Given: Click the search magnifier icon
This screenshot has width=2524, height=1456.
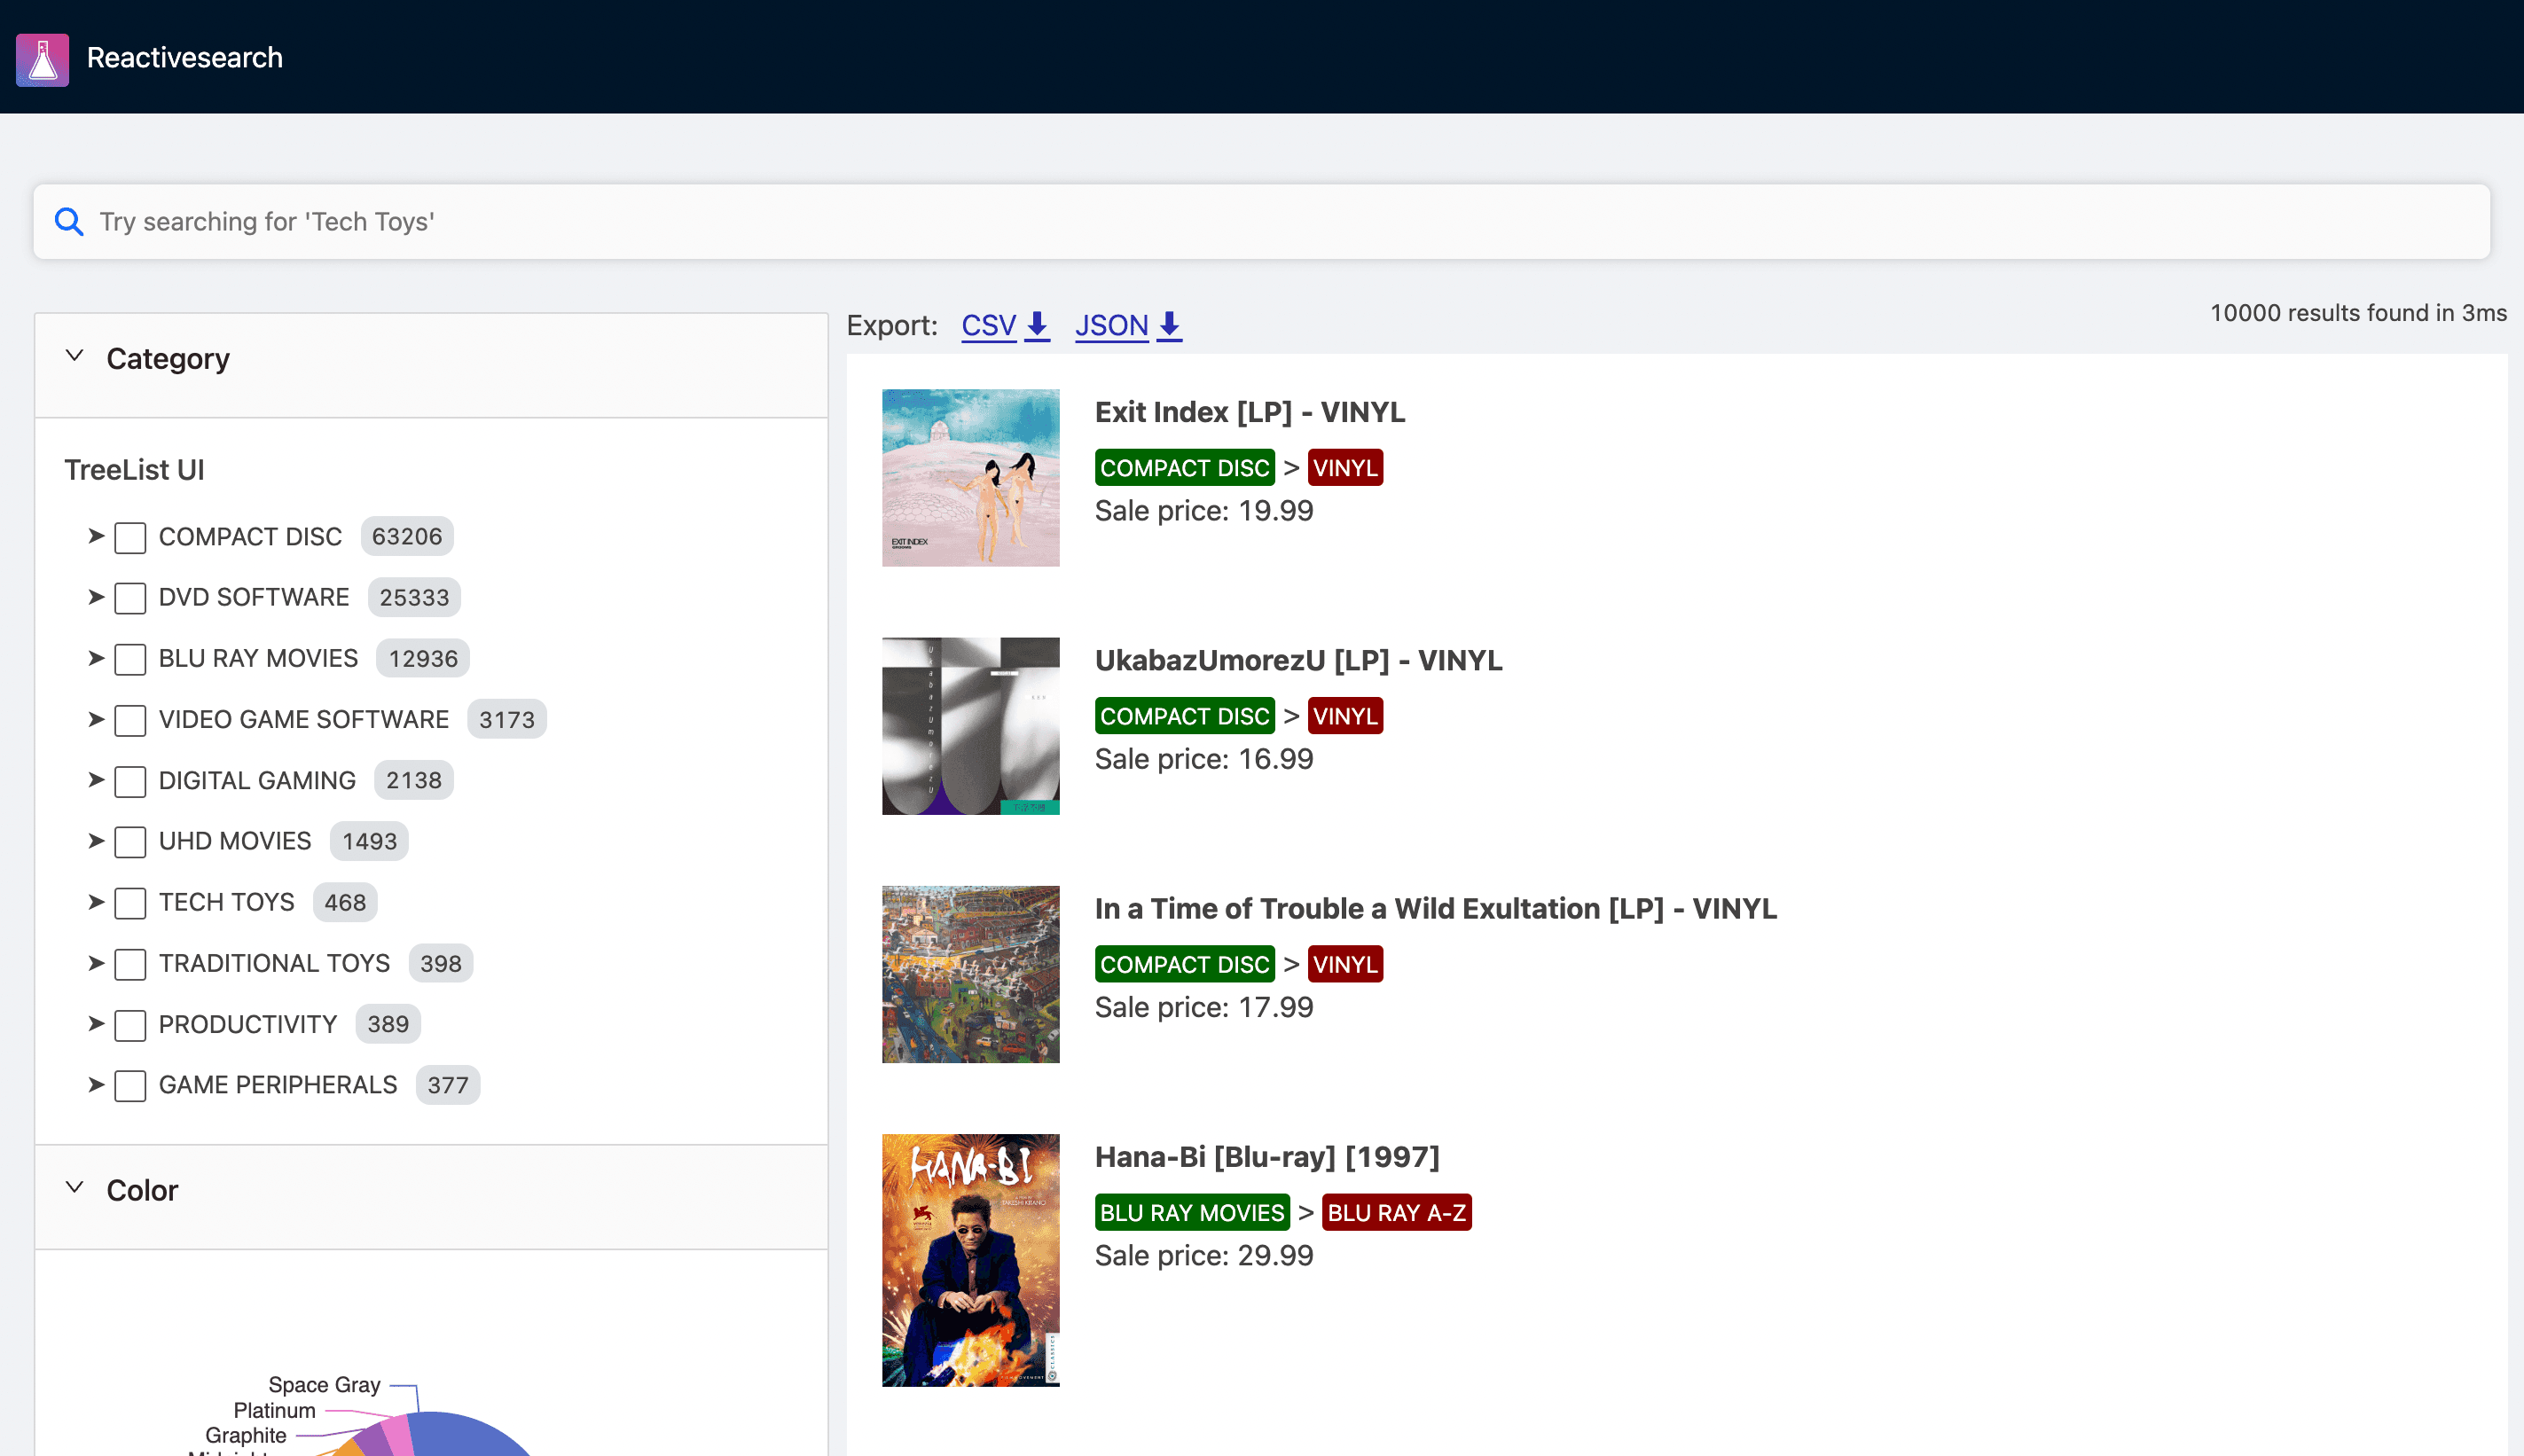Looking at the screenshot, I should coord(68,221).
